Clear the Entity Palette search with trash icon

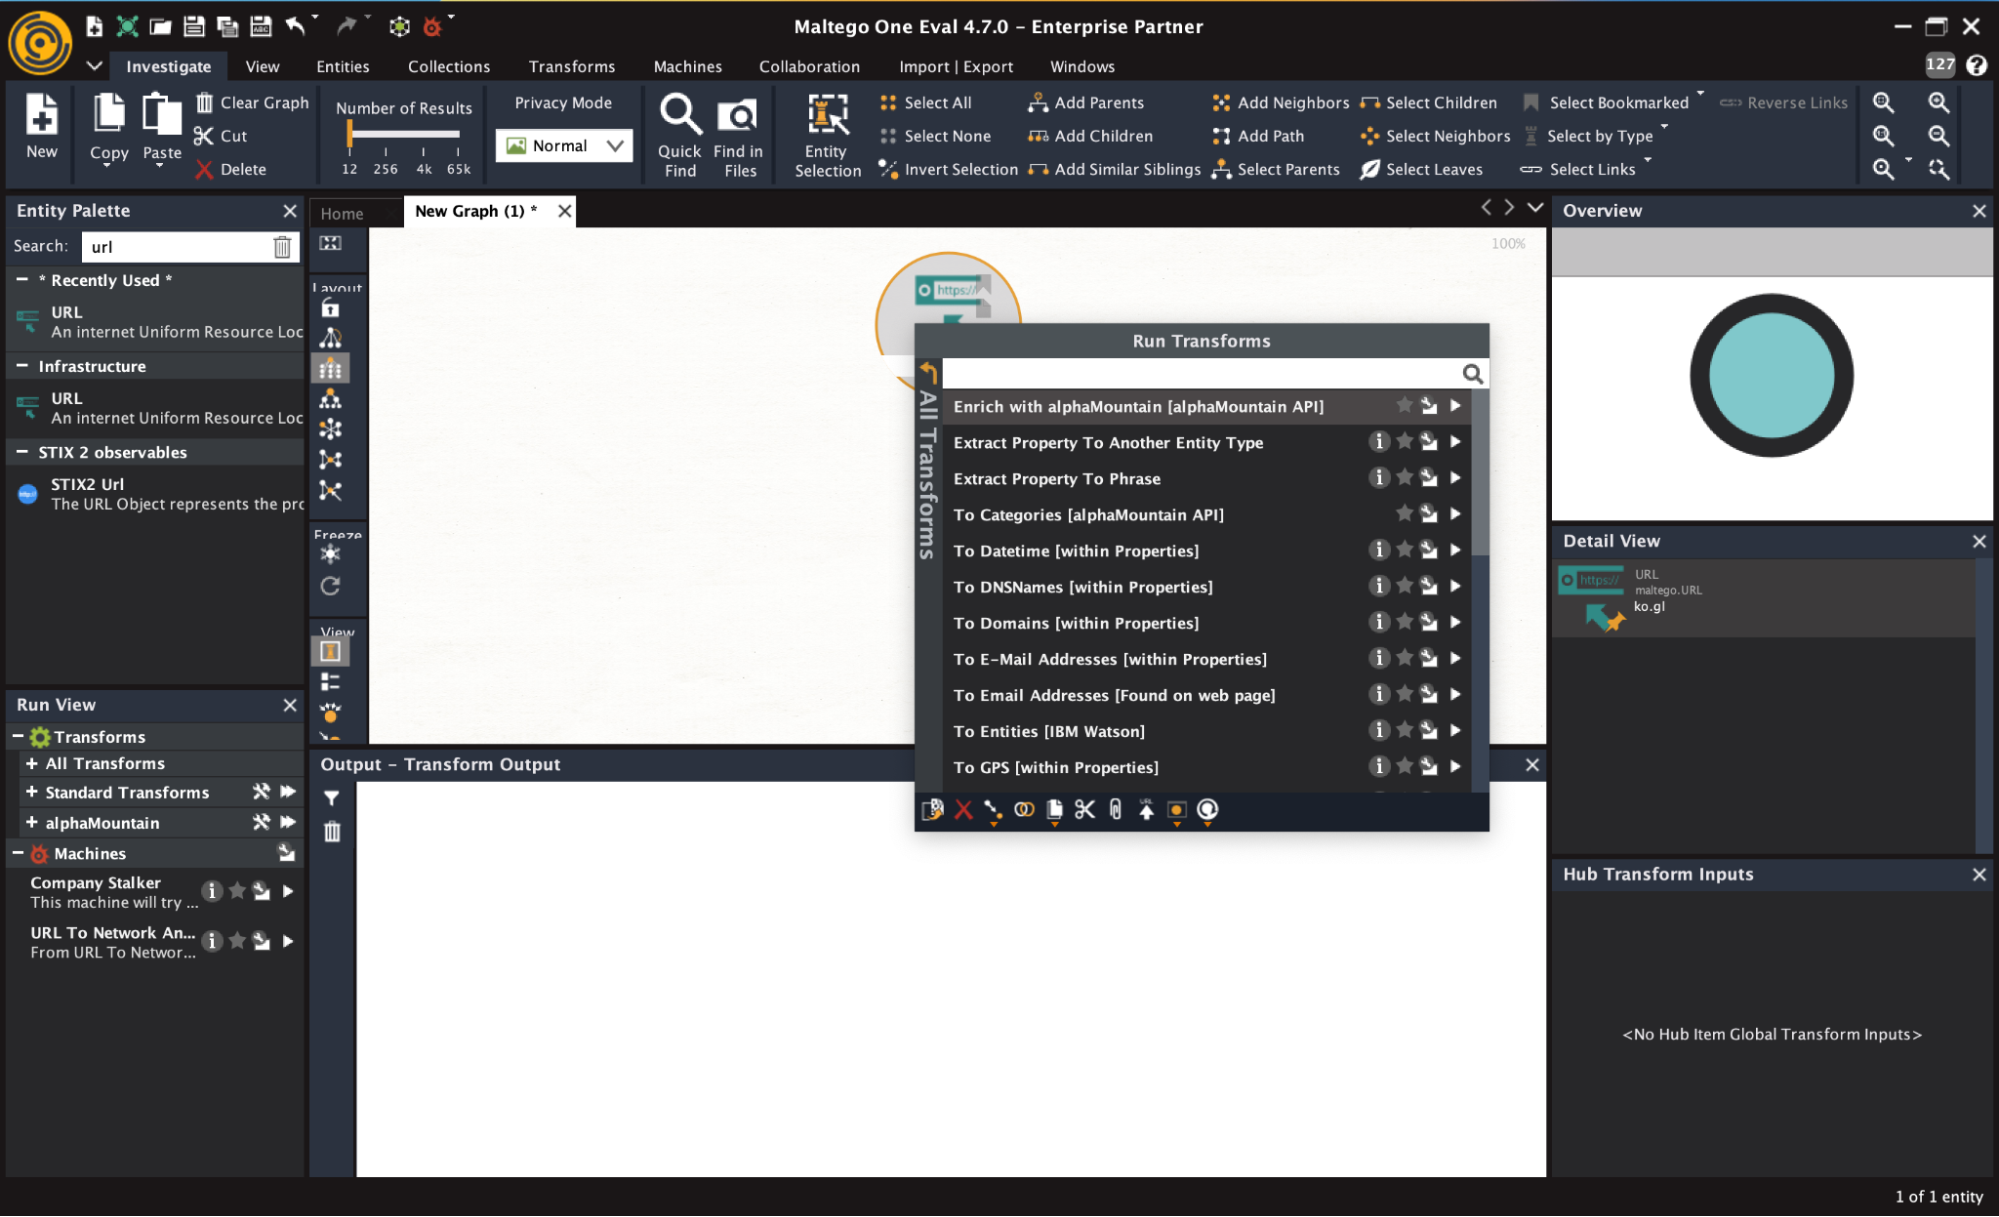click(283, 247)
